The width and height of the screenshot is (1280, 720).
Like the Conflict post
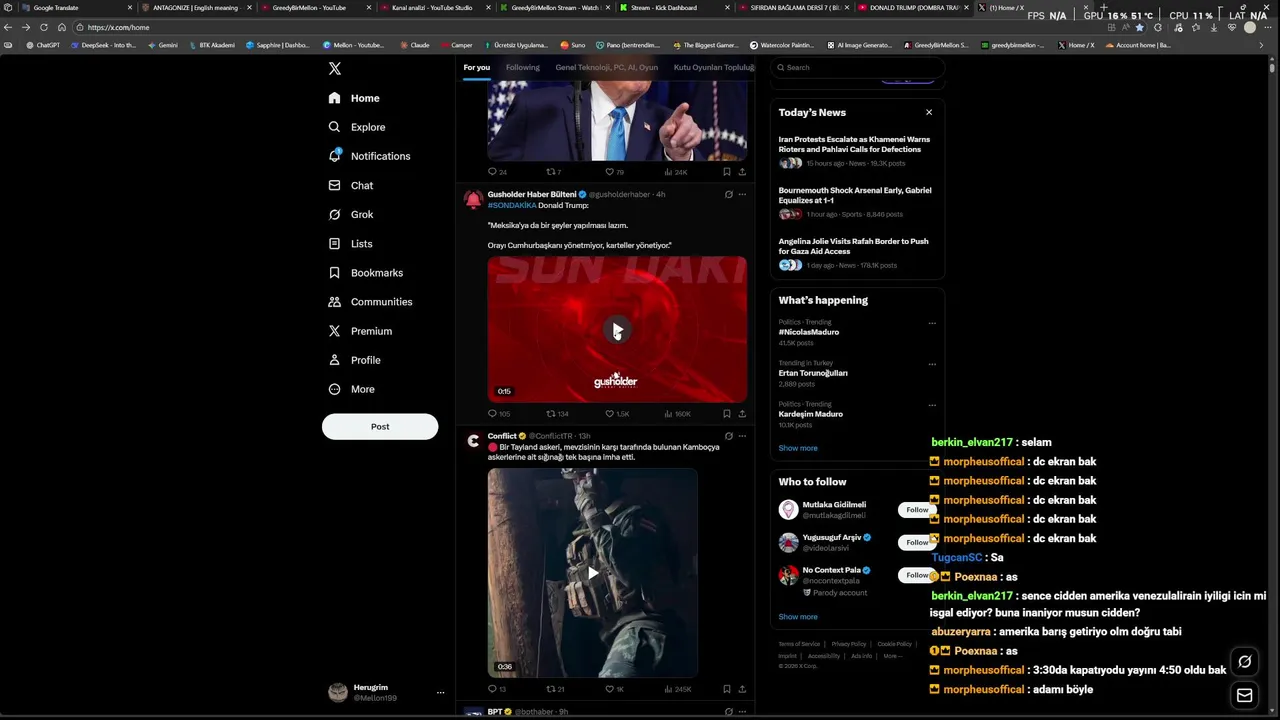pyautogui.click(x=615, y=689)
